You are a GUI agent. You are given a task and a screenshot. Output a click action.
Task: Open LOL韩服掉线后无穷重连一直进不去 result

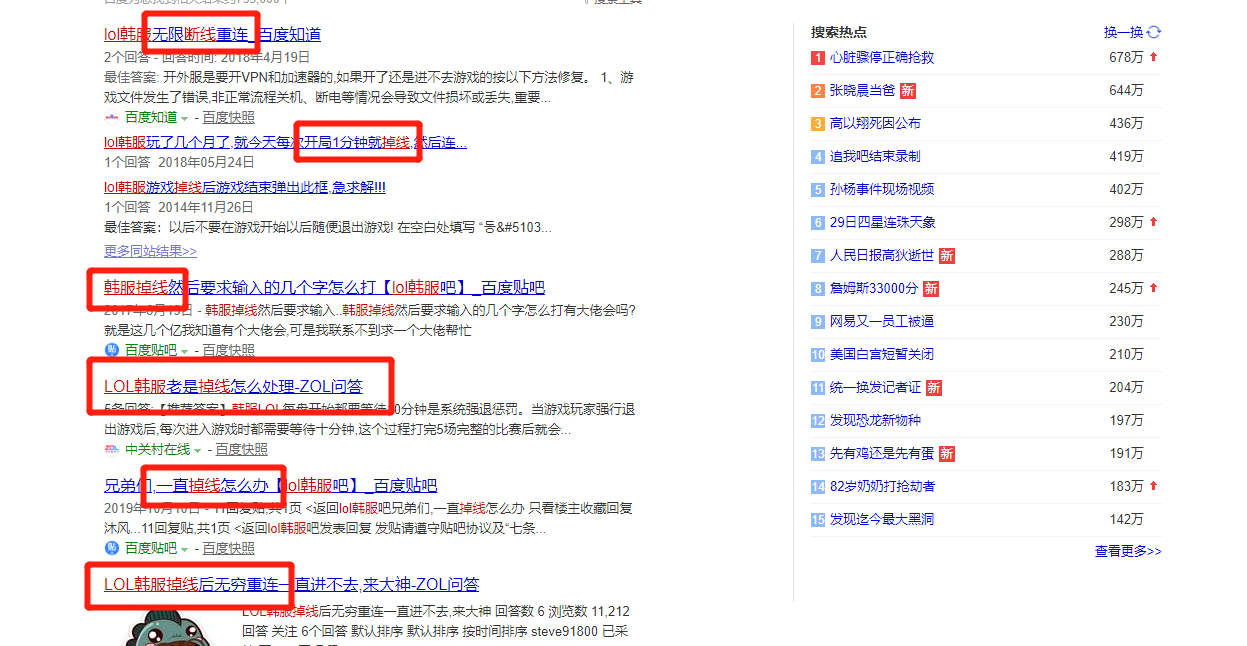click(291, 584)
